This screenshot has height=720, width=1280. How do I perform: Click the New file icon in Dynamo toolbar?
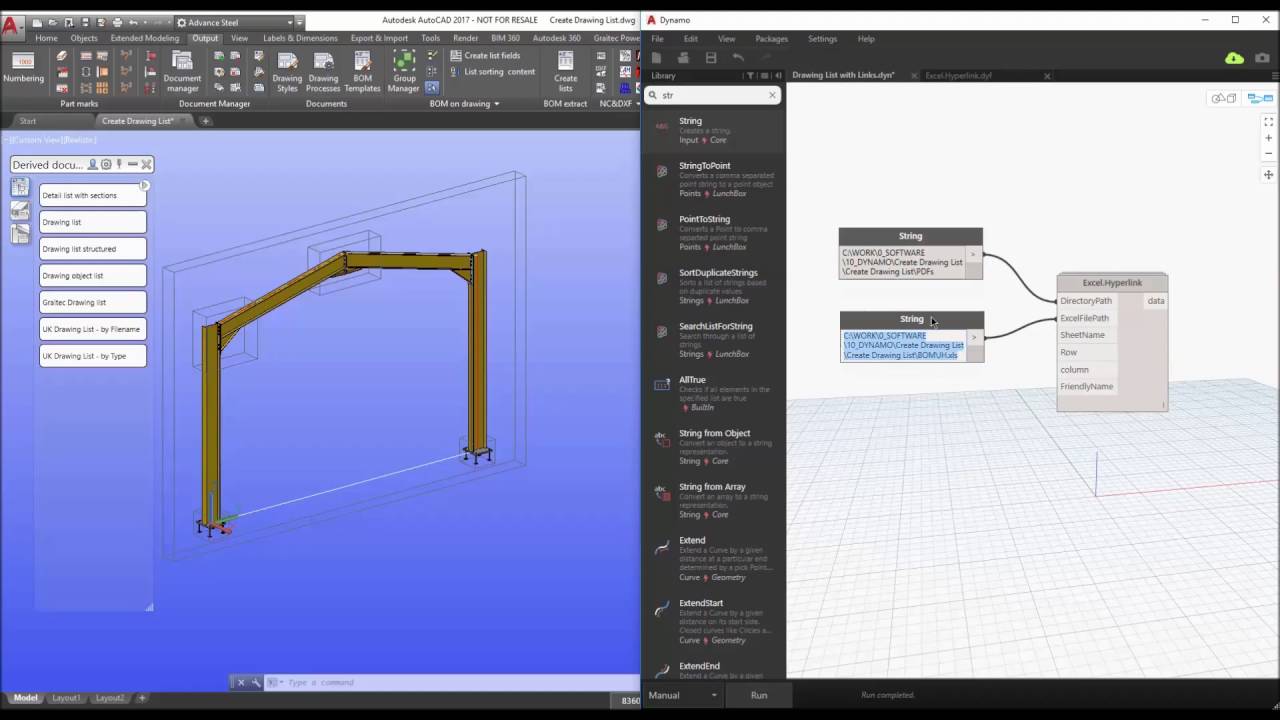(x=656, y=58)
